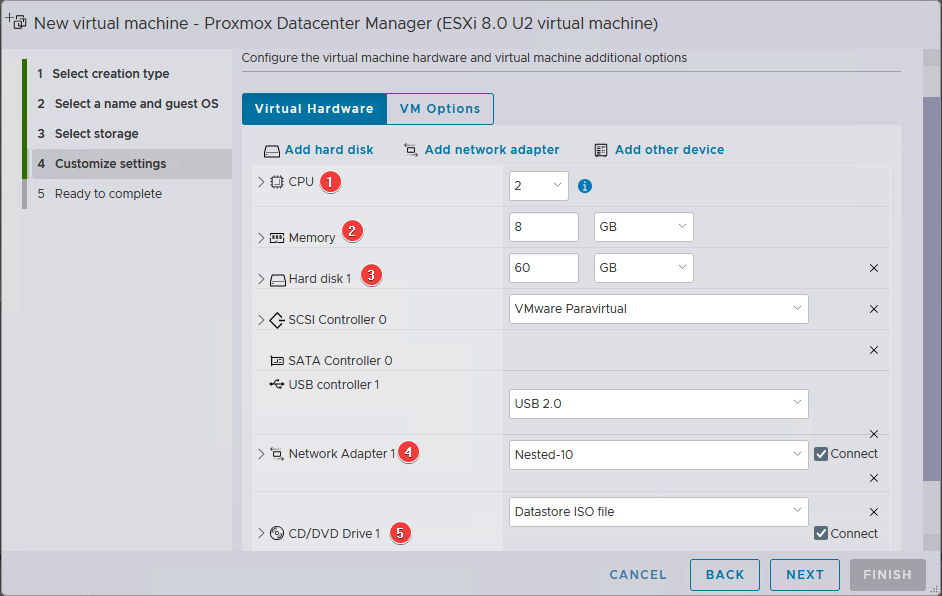942x596 pixels.
Task: Click the CD/DVD Drive 1 disc icon
Action: 278,533
